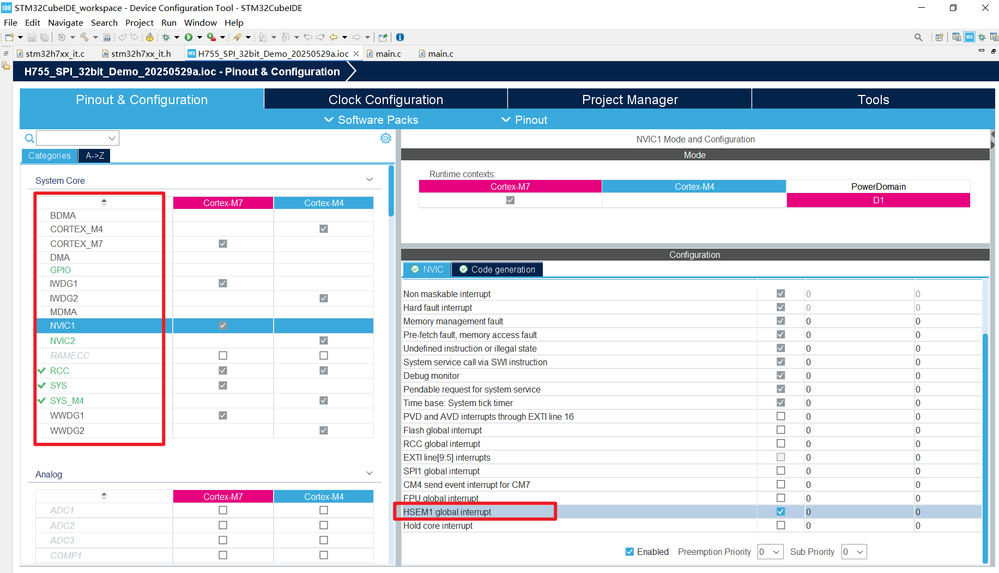Click the Search magnifier icon at top right

[918, 37]
